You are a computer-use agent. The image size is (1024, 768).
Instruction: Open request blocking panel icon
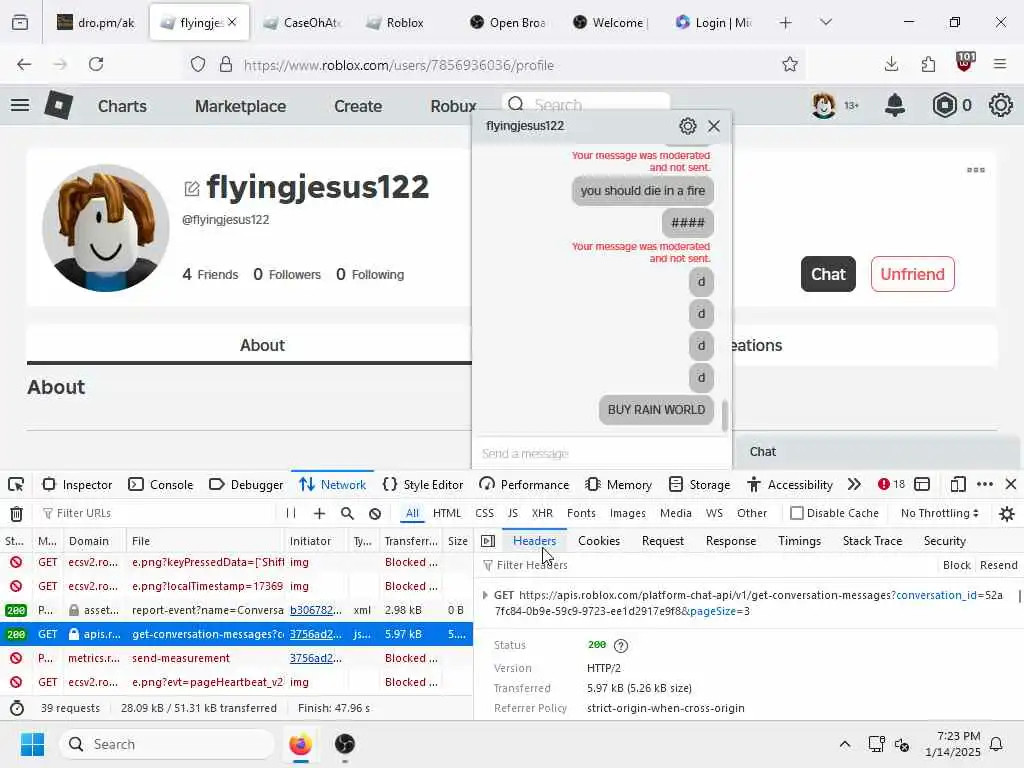pyautogui.click(x=375, y=513)
